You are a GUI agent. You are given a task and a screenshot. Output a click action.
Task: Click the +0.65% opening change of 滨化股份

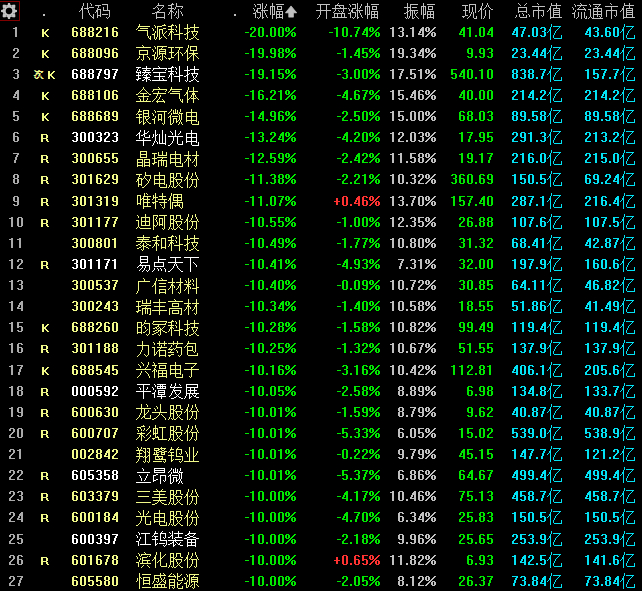(357, 560)
